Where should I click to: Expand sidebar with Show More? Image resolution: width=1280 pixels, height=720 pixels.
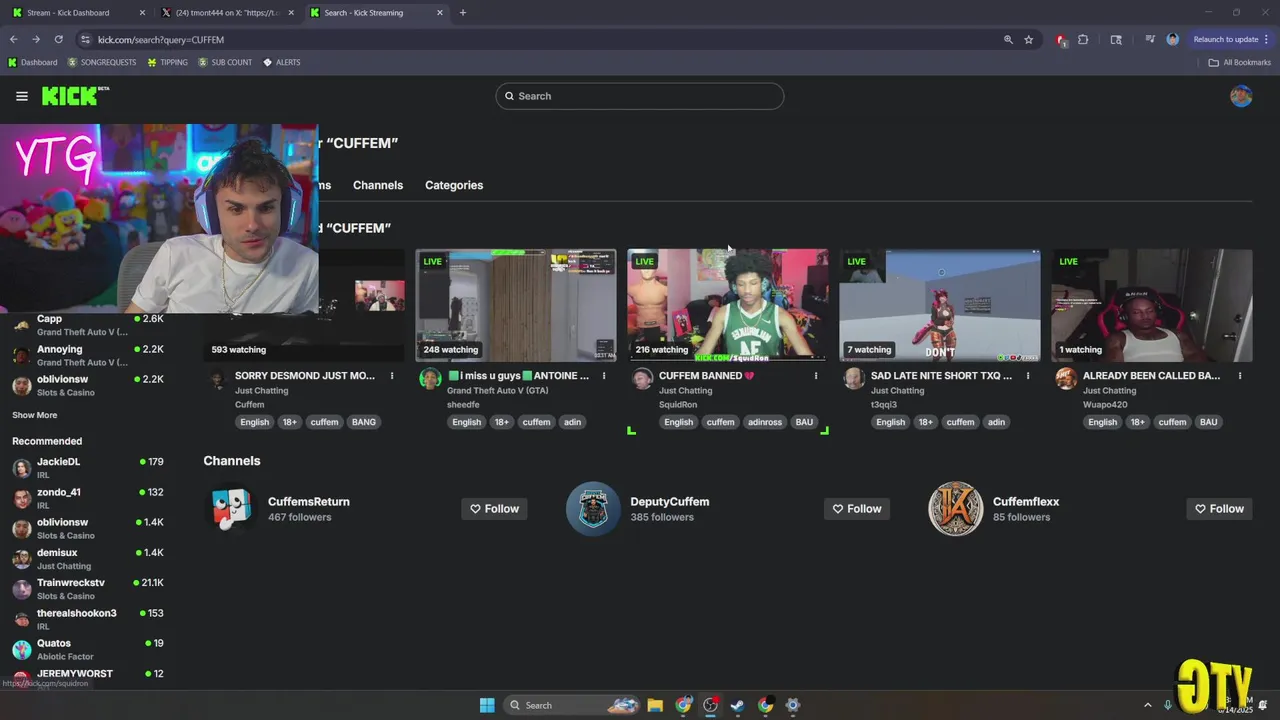click(34, 415)
